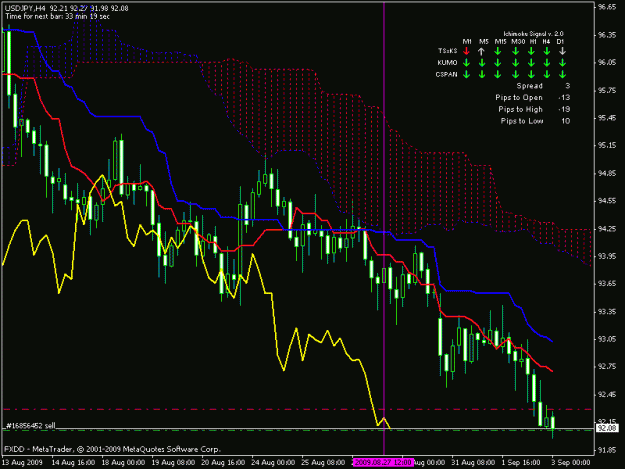
Task: Click the red TSxKS arrow under M1
Action: click(466, 51)
